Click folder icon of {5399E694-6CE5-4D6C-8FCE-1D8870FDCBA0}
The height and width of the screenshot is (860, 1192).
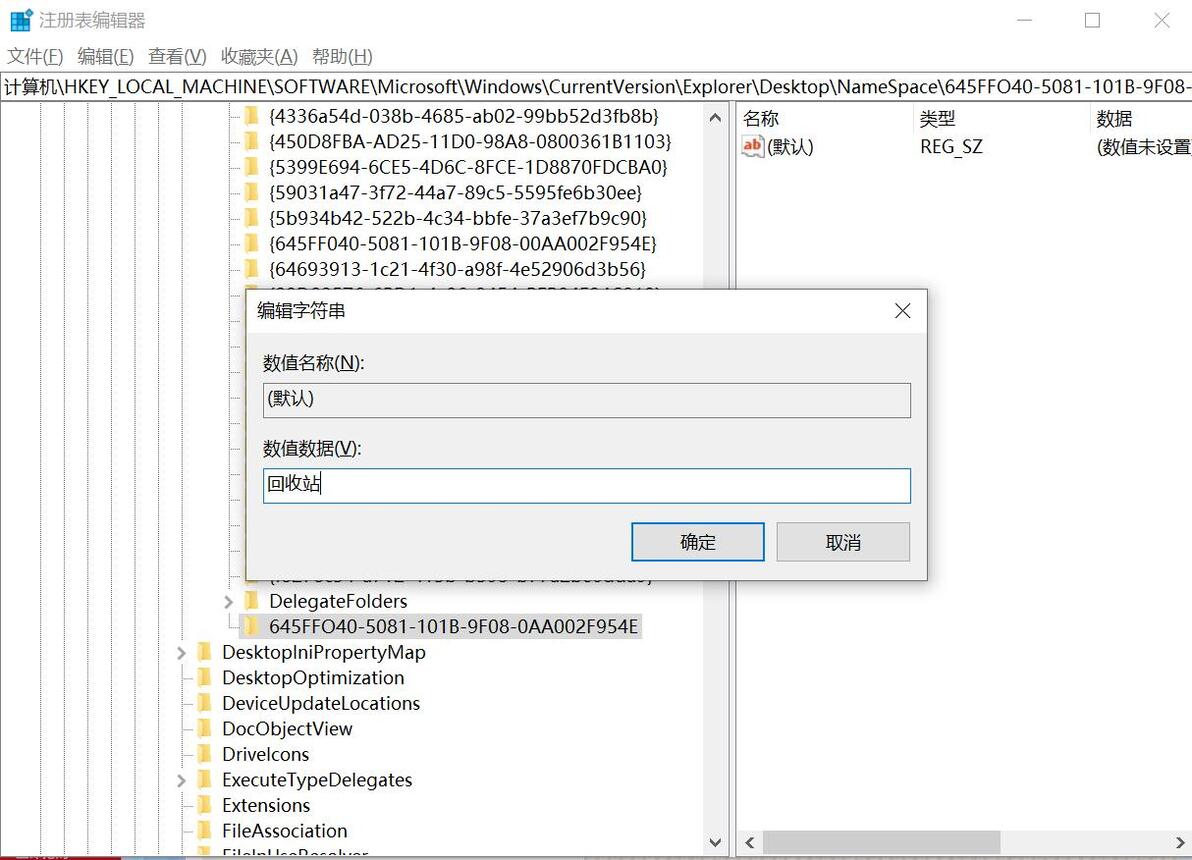(x=252, y=167)
